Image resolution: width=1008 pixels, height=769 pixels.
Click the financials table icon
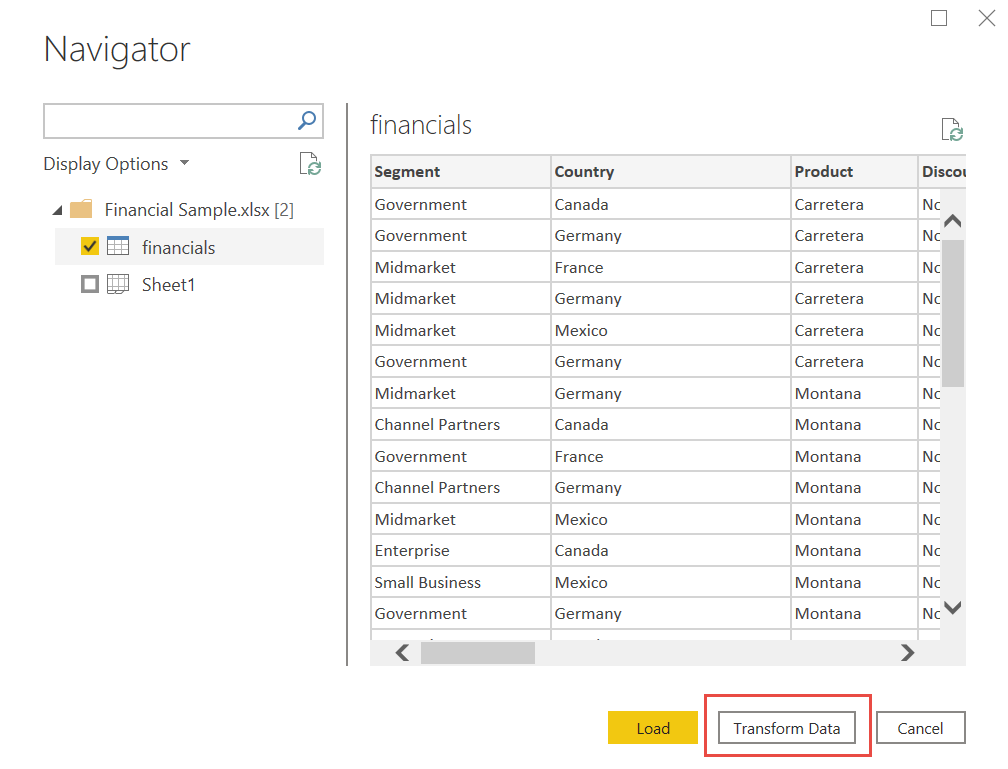pos(118,246)
